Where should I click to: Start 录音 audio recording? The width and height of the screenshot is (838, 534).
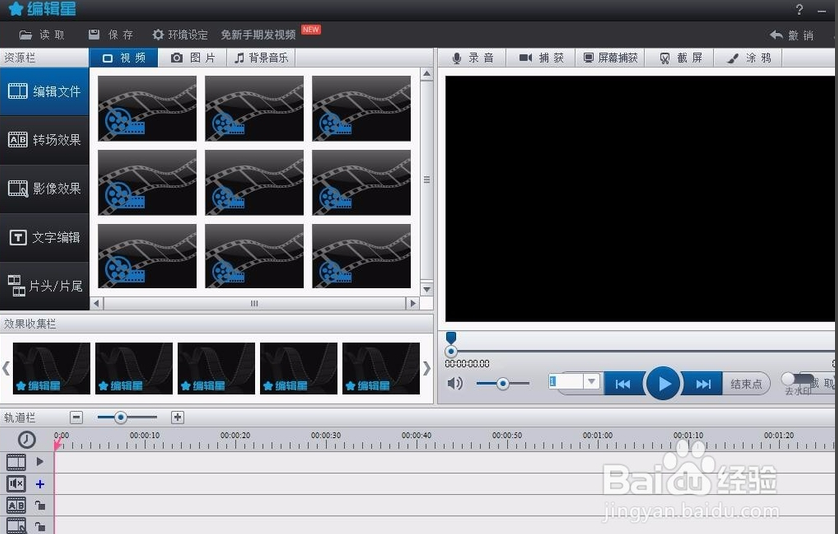[472, 58]
